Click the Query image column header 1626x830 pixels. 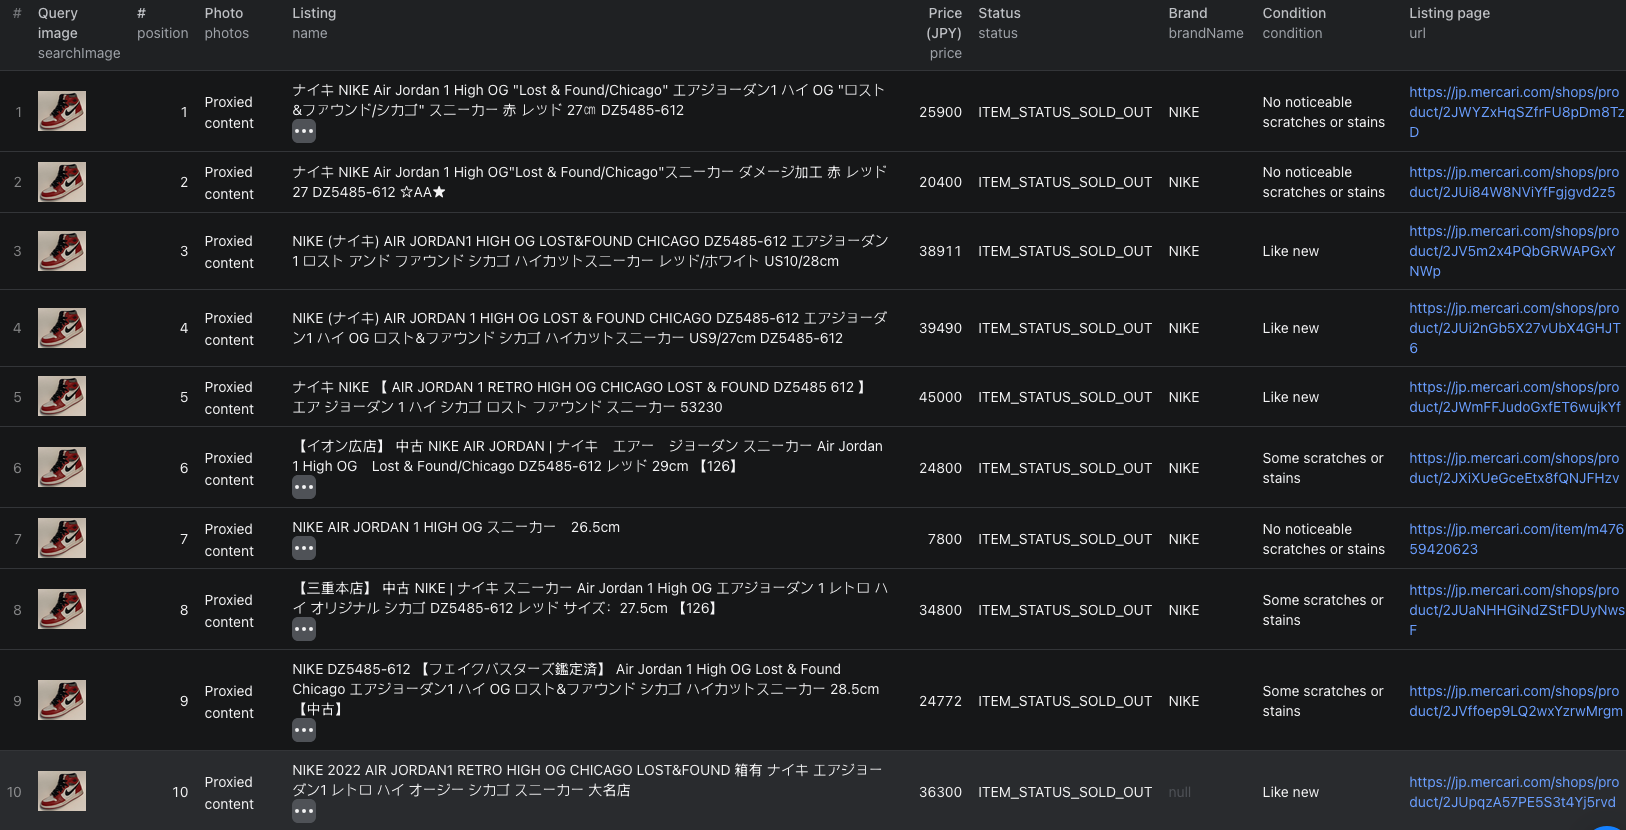(x=79, y=33)
